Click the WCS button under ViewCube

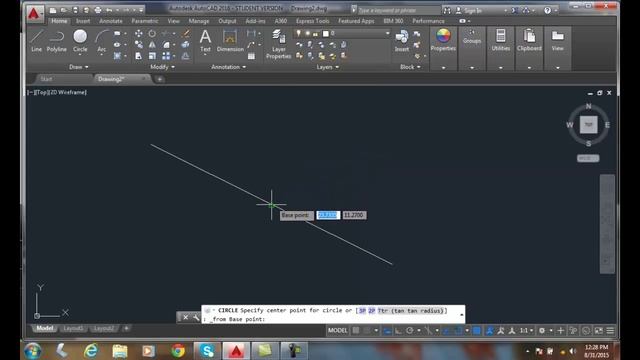tap(588, 158)
